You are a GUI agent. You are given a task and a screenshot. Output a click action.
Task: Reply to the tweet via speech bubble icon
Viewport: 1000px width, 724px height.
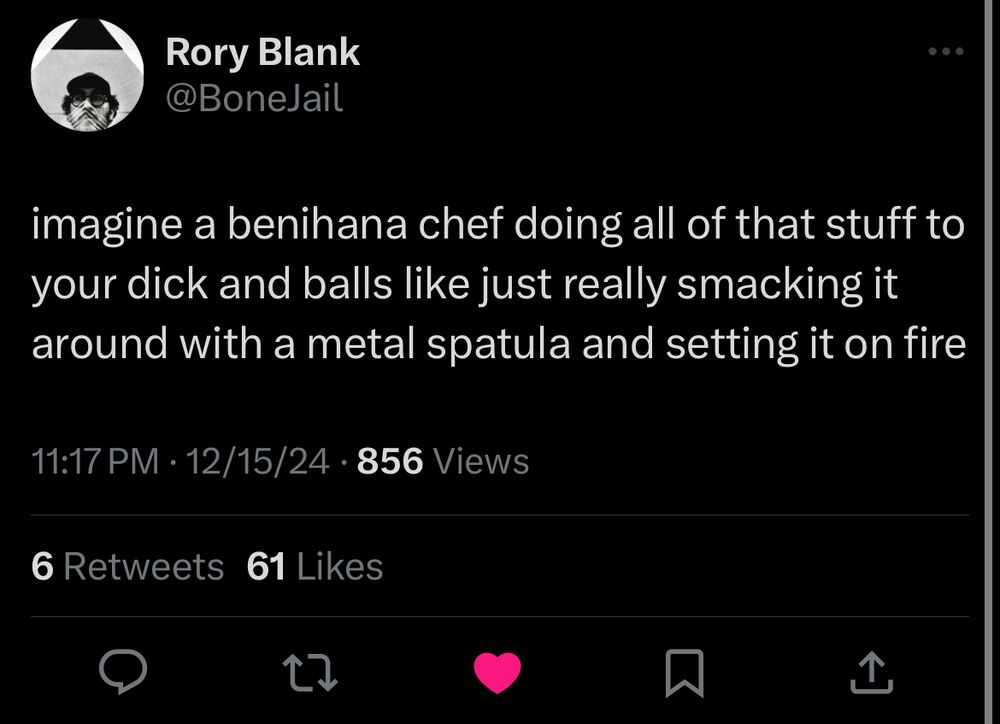(x=124, y=671)
